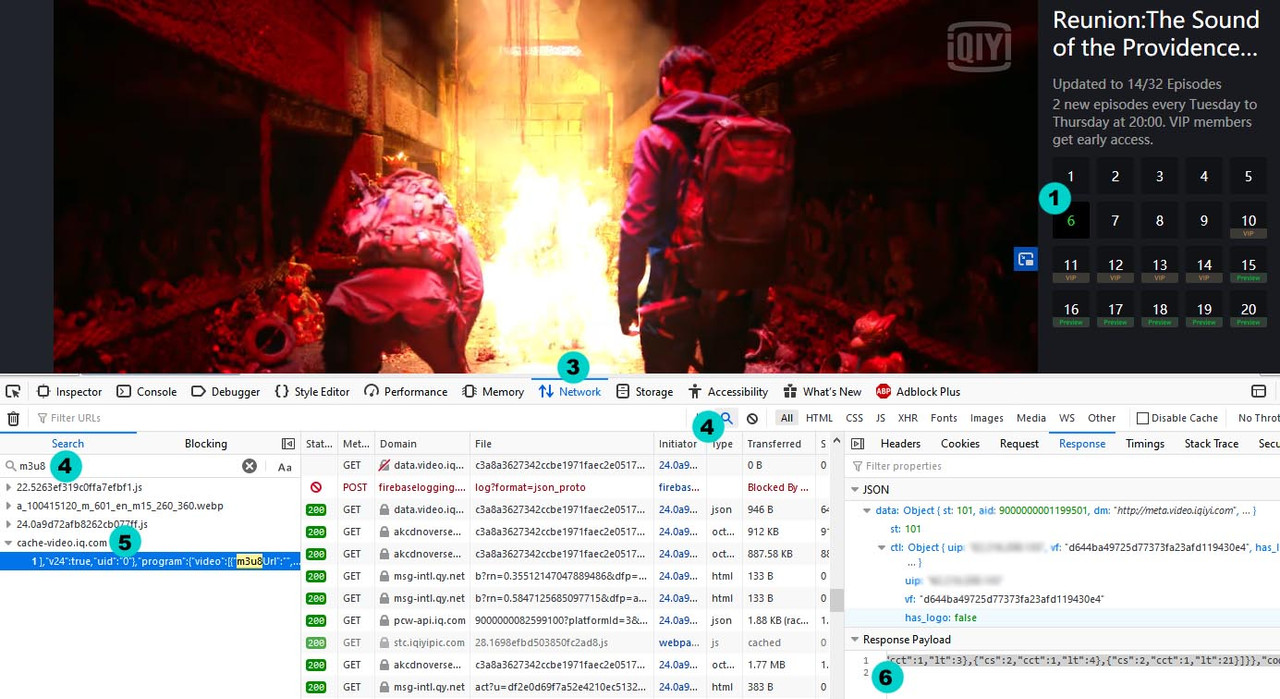The width and height of the screenshot is (1280, 699).
Task: Open request blocking via the circle-slash icon
Action: pos(752,418)
